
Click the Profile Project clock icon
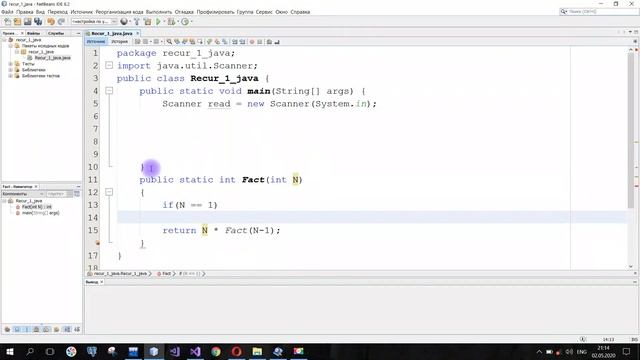click(185, 22)
